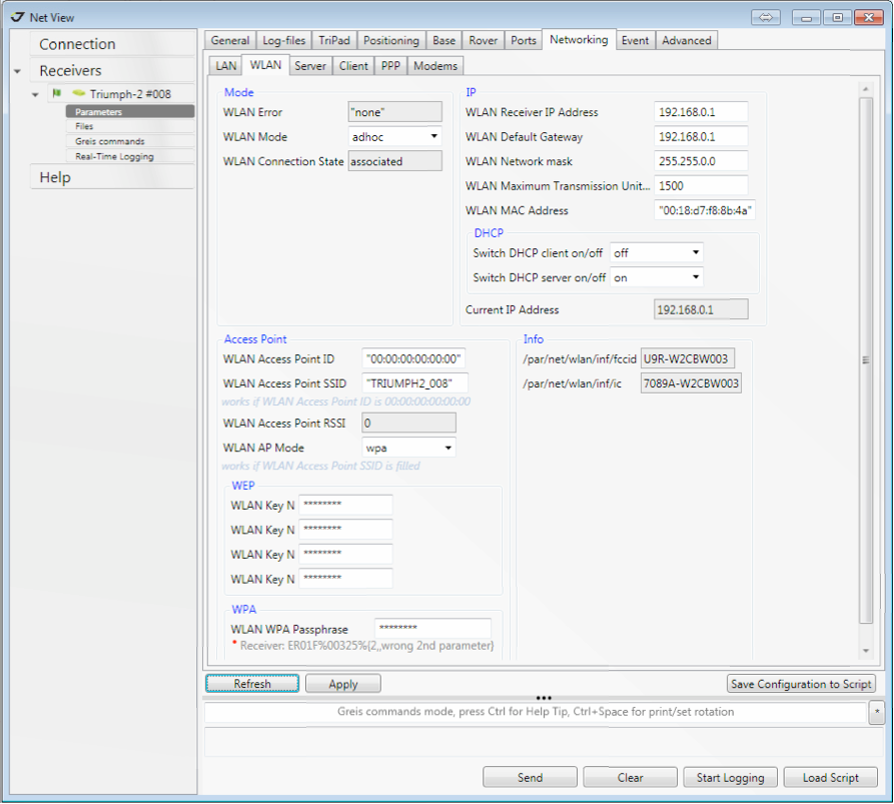Click Start Logging

(x=730, y=777)
